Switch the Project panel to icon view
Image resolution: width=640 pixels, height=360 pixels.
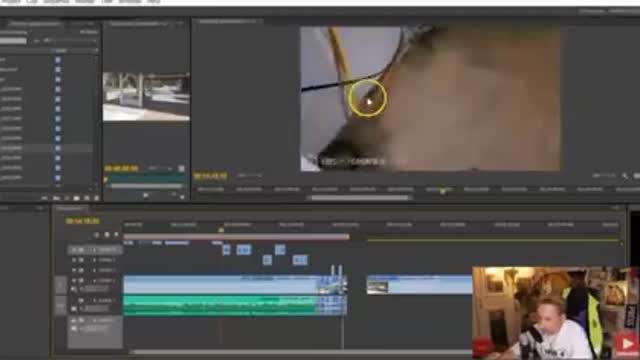click(56, 198)
